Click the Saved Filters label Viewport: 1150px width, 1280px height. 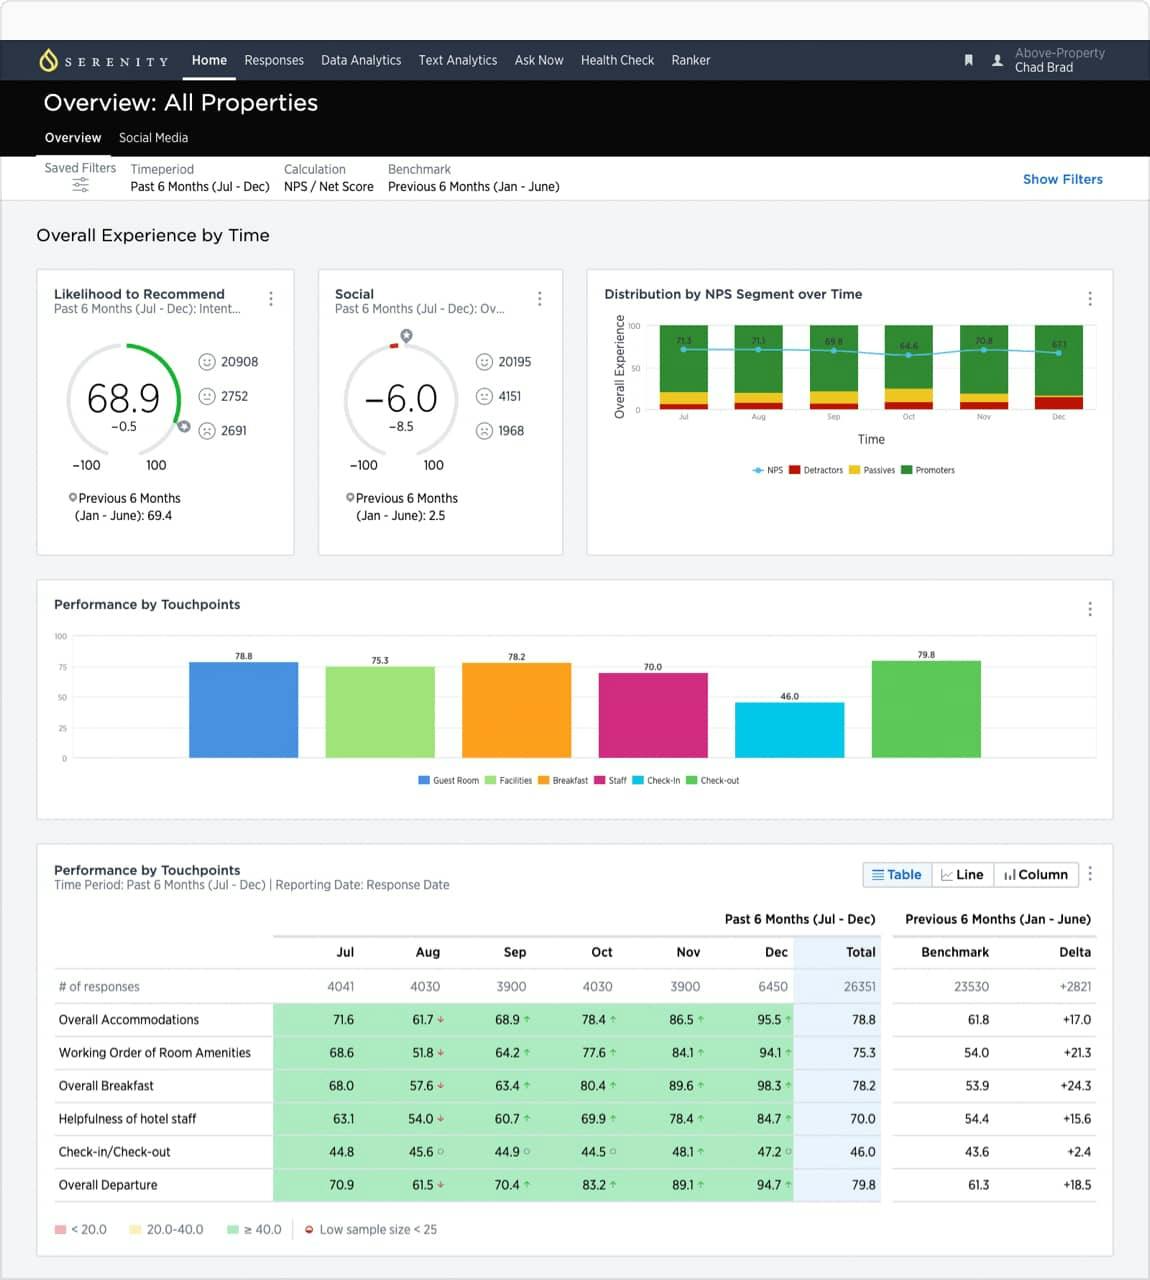pos(80,168)
